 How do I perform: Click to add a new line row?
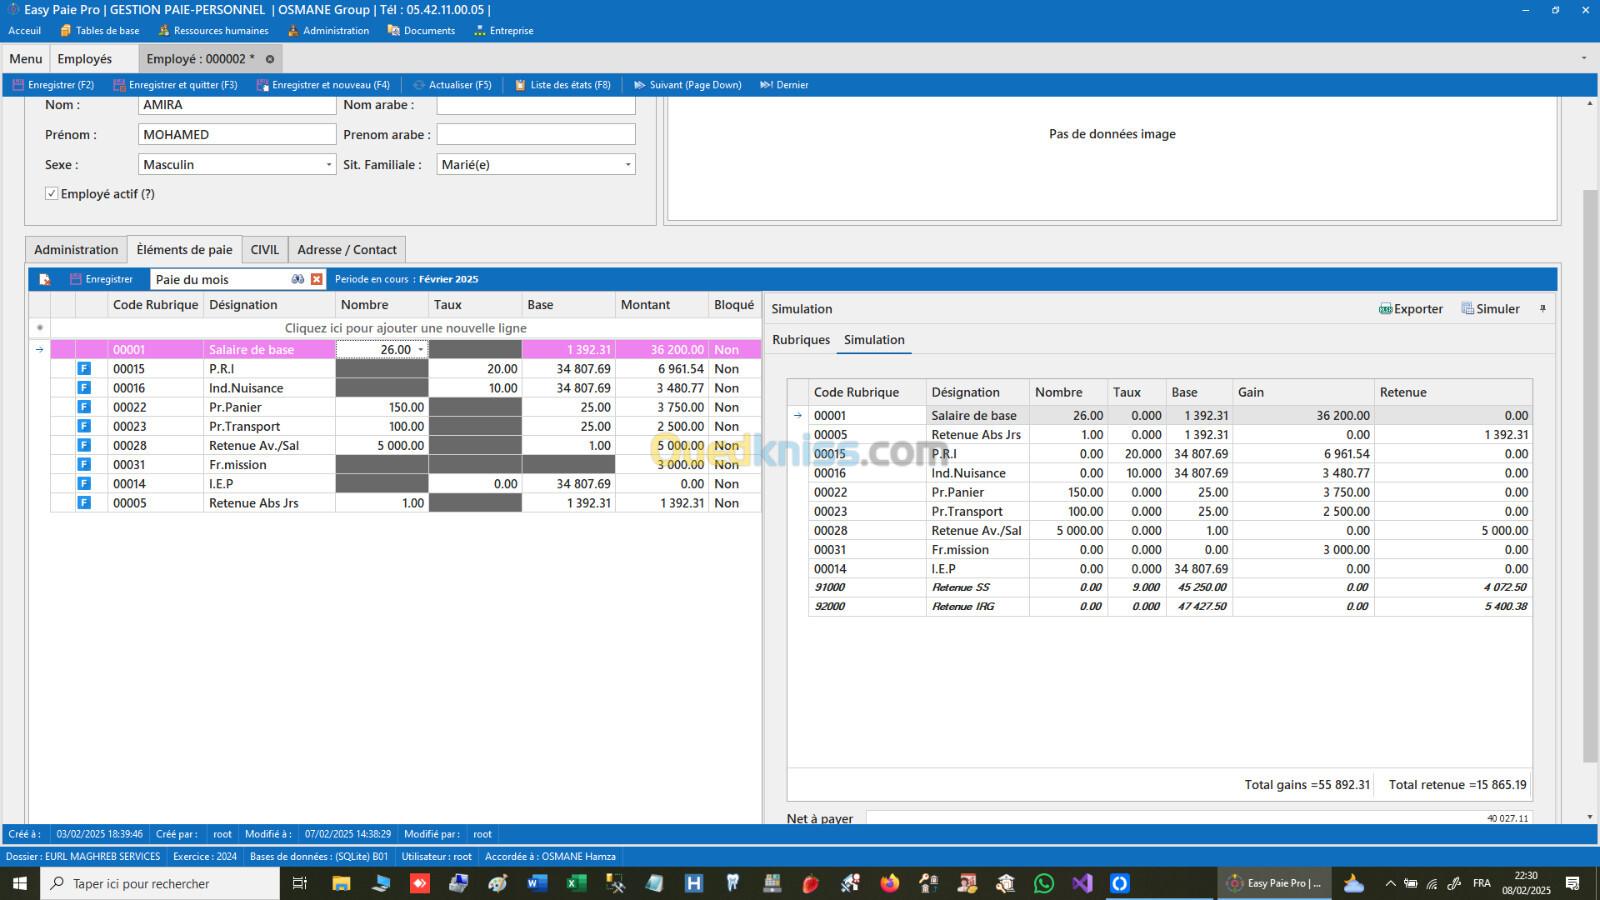click(x=405, y=328)
